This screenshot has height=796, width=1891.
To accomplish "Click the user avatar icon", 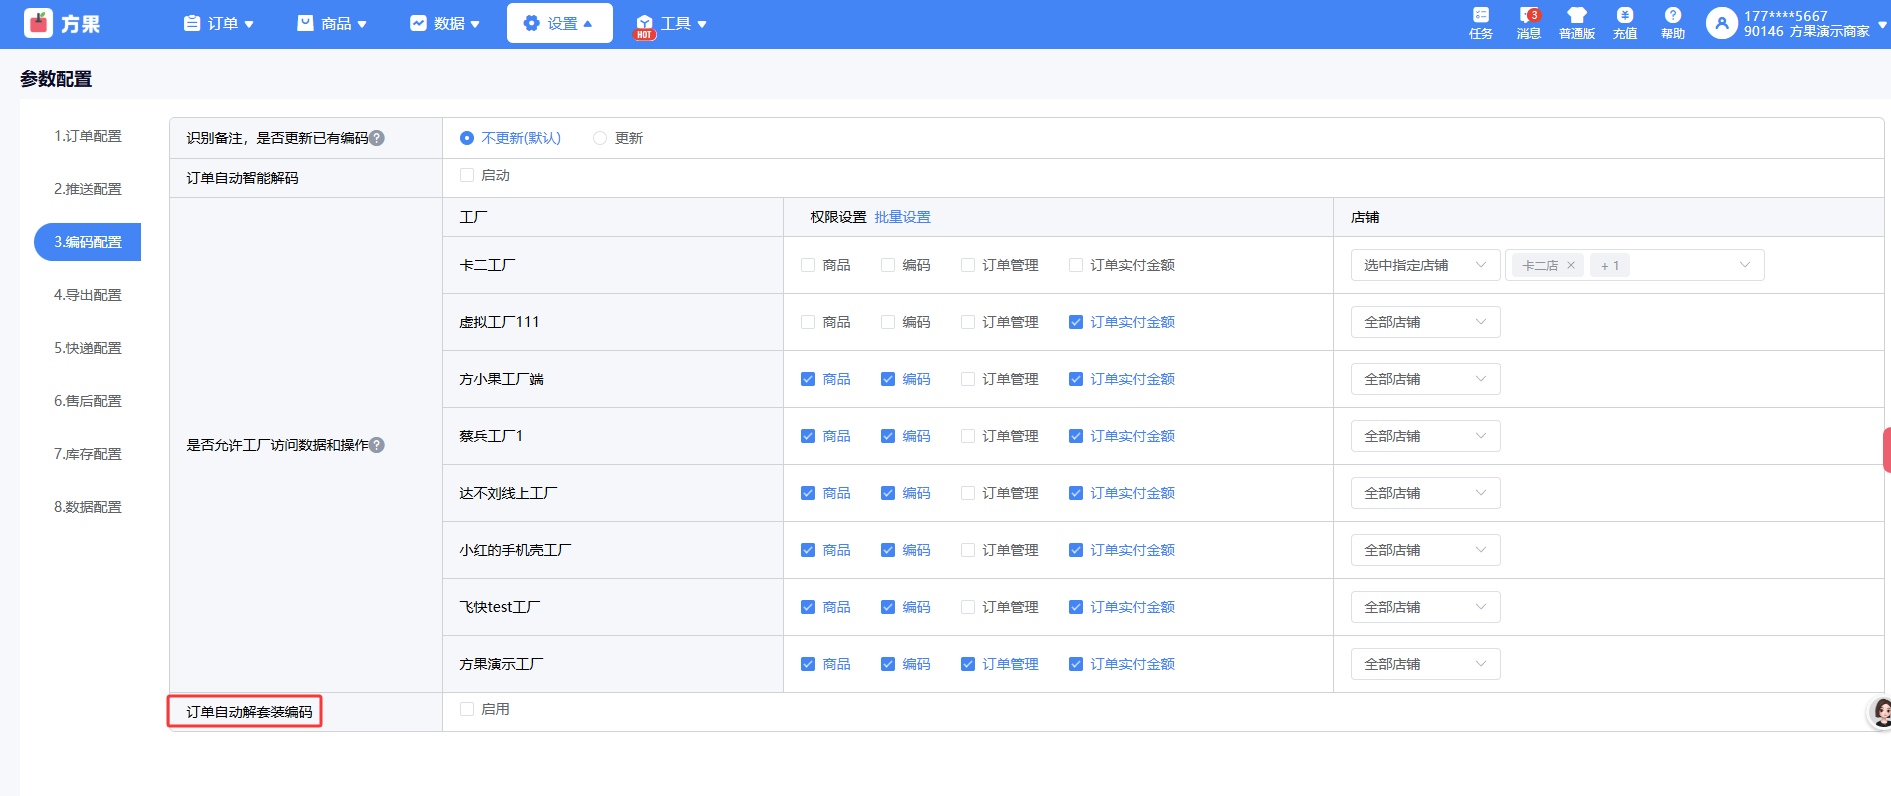I will (1721, 23).
